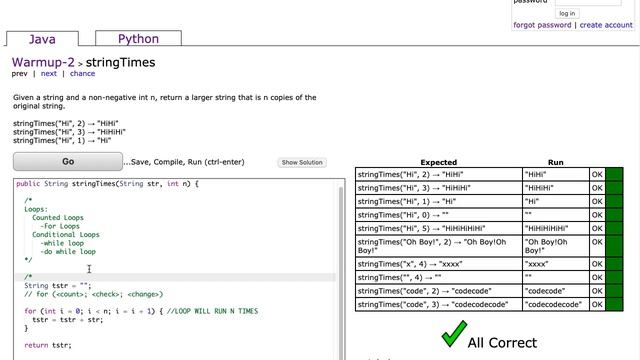
Task: Select expected row stringTimes("Hi", 5)
Action: click(439, 228)
